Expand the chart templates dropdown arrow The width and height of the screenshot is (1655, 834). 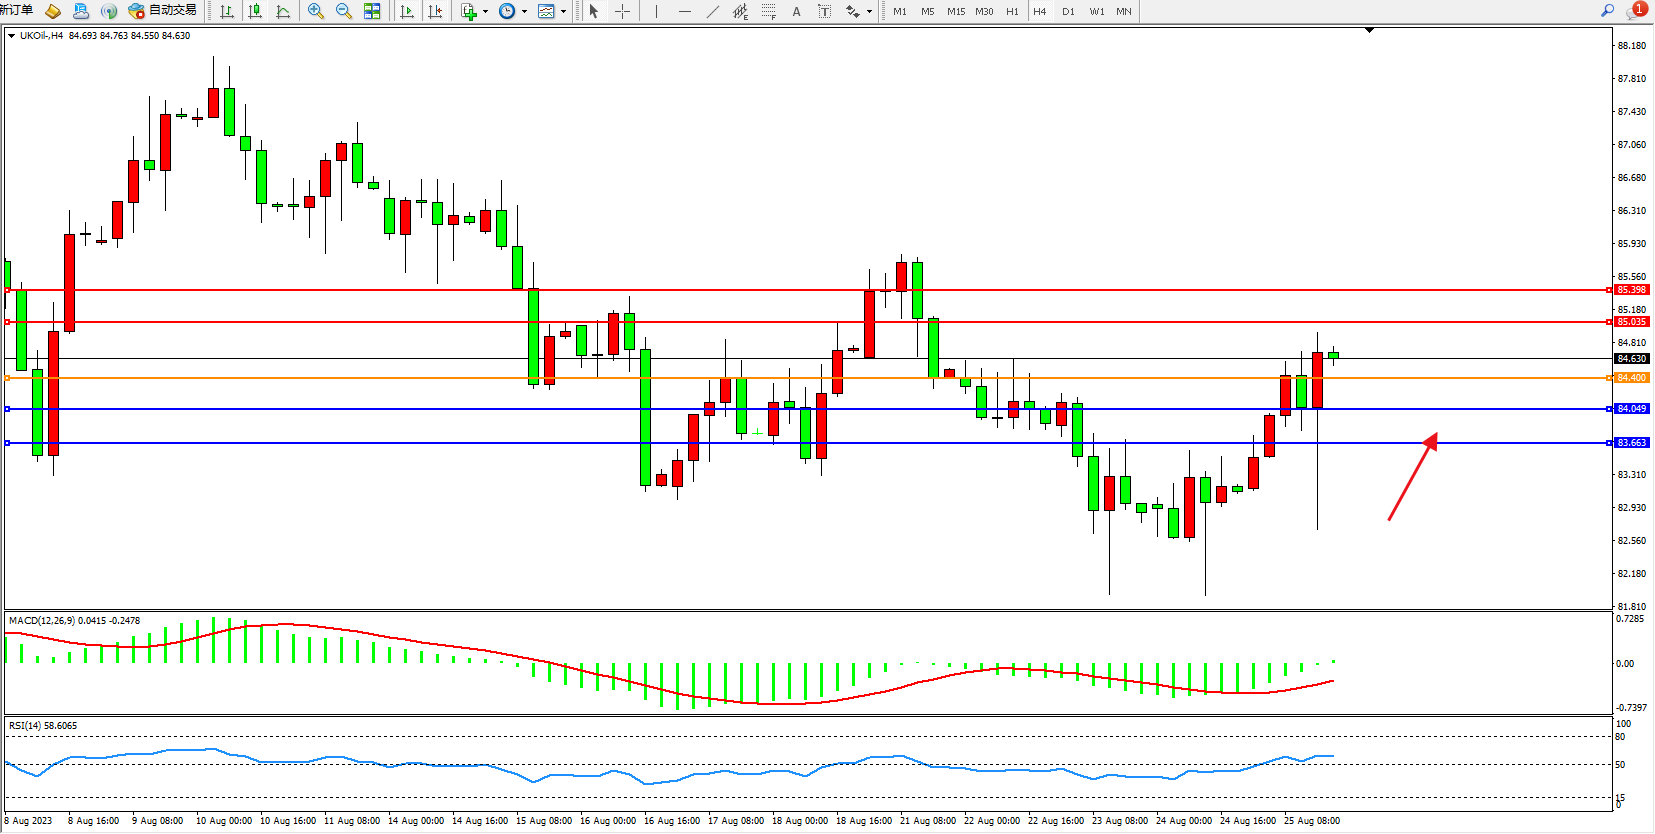click(x=563, y=12)
